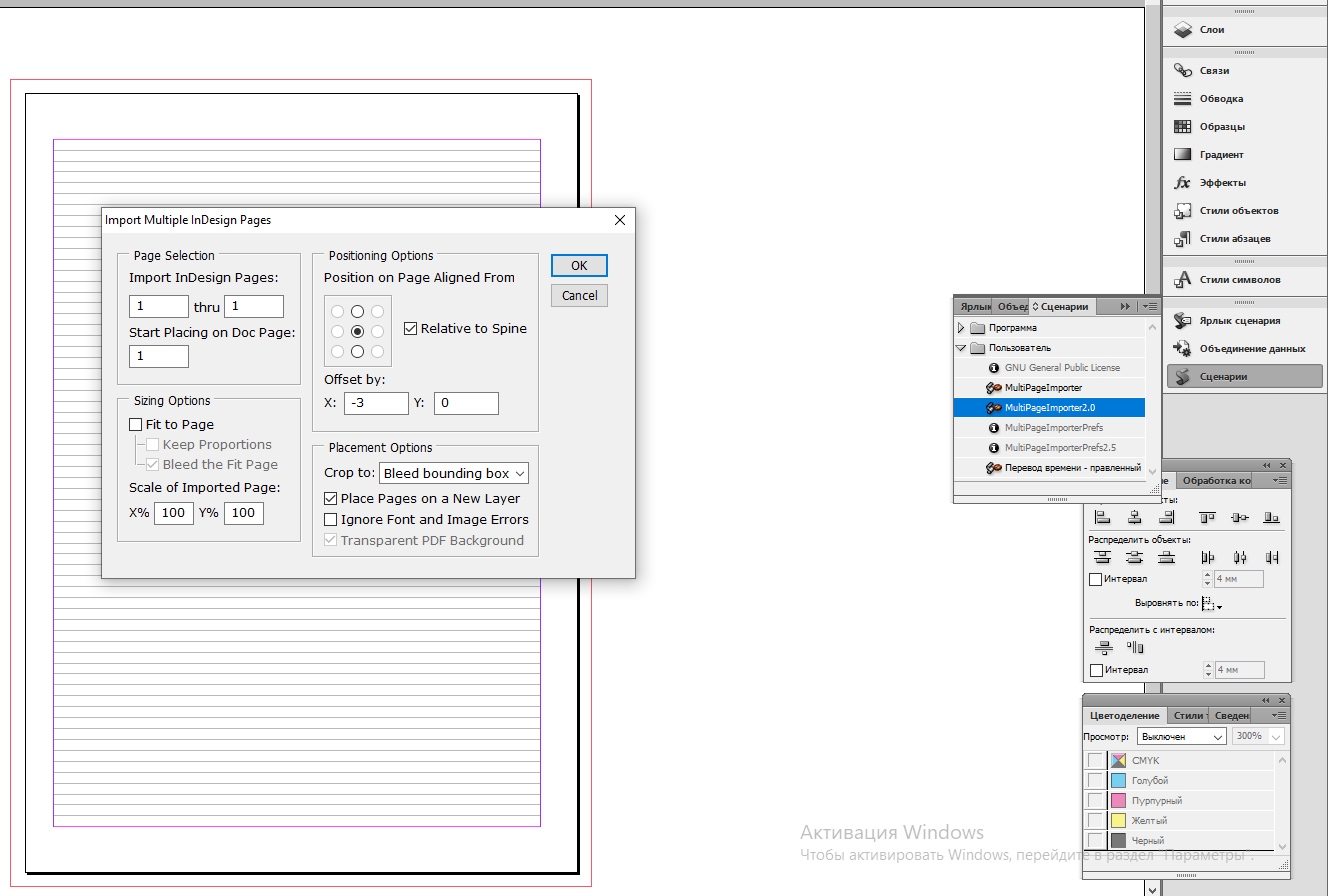Open the Выровнять по dropdown
The image size is (1328, 896).
[x=1212, y=604]
